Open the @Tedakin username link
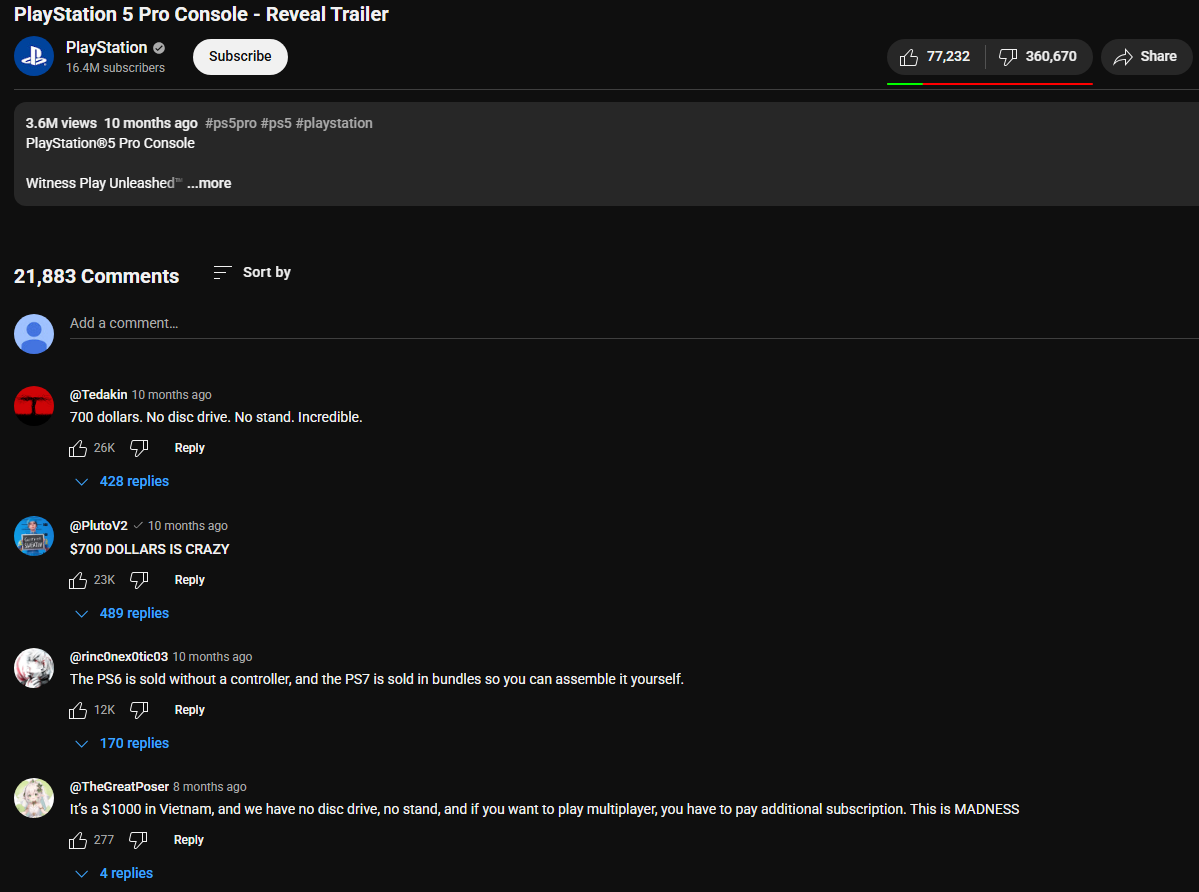 click(99, 394)
